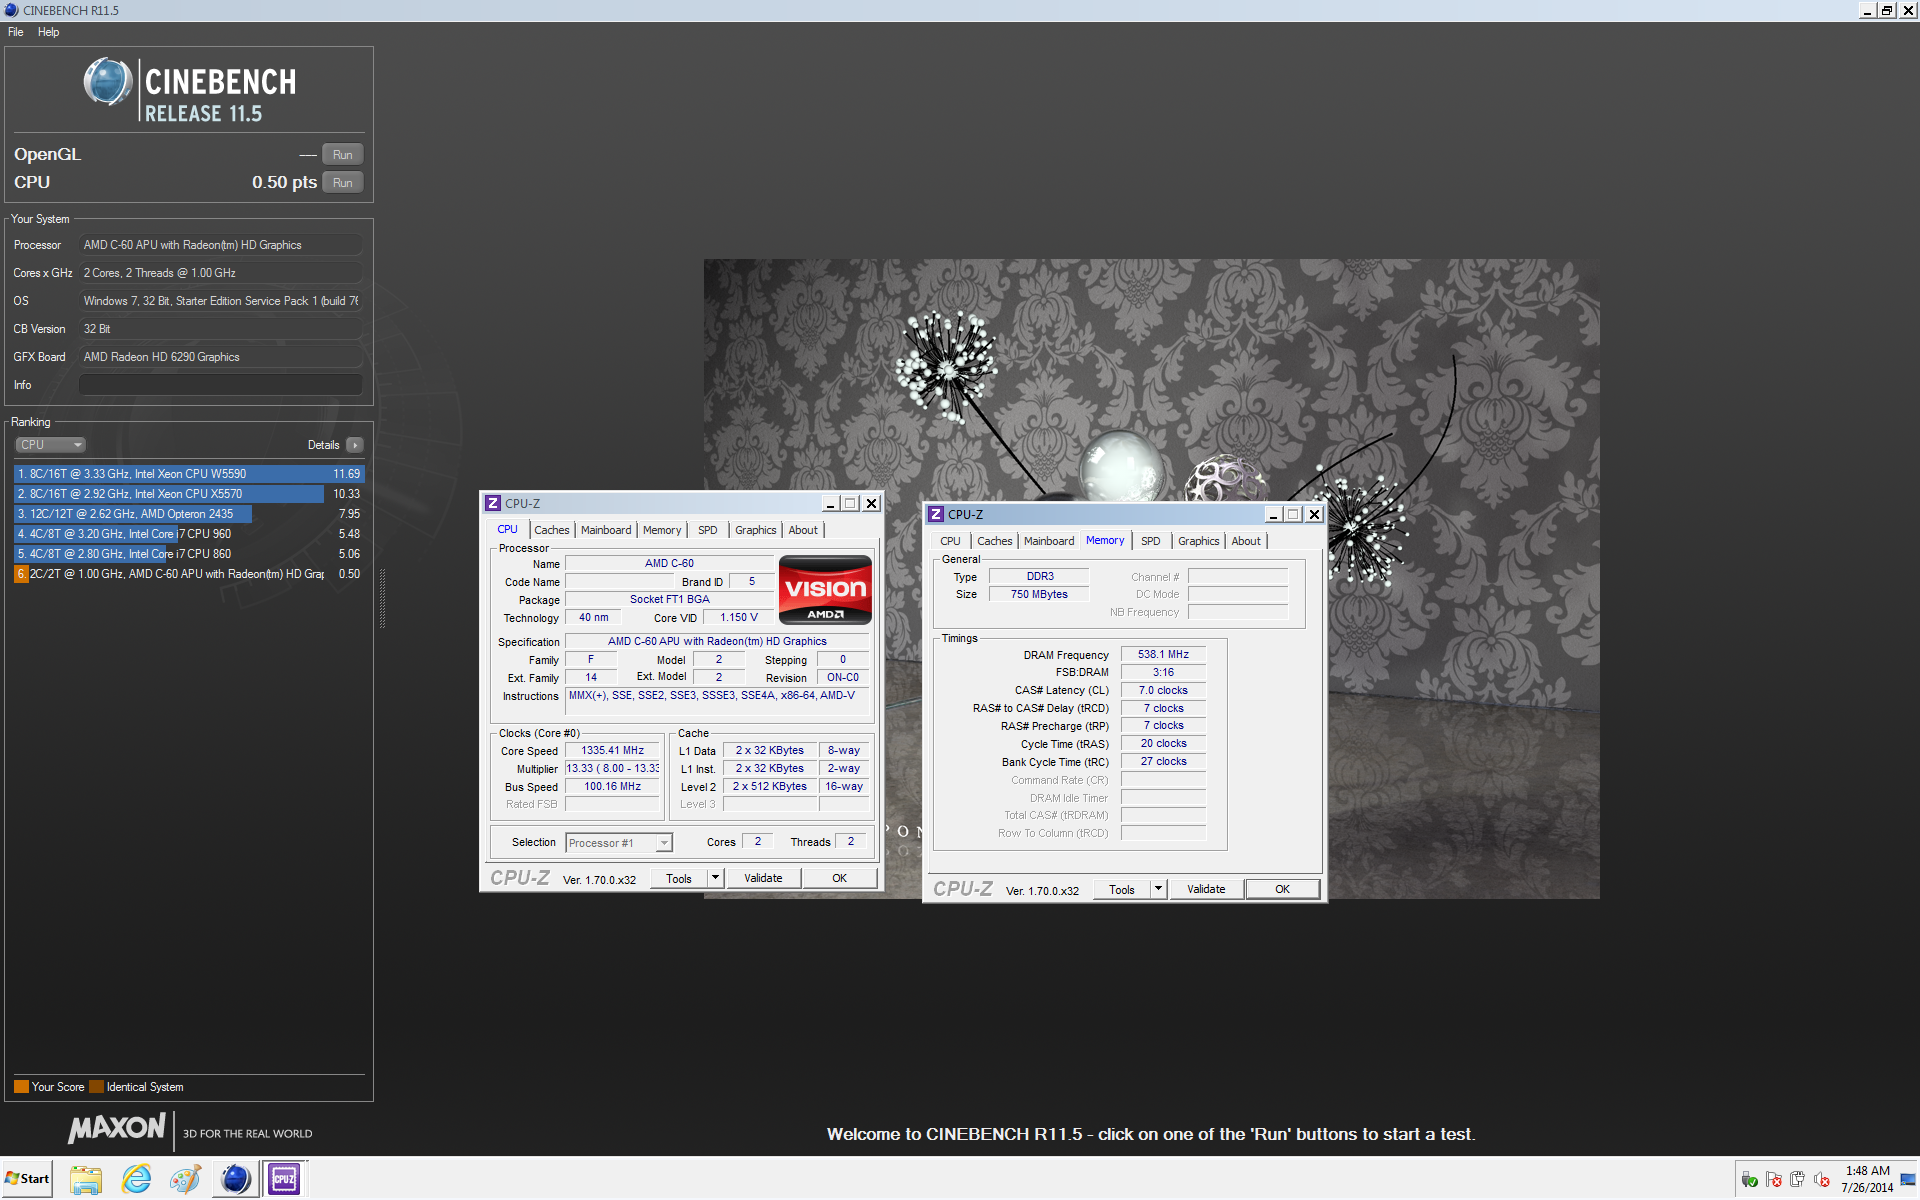
Task: Switch to Mainboard tab in Memory CPU-Z window
Action: (x=1049, y=541)
